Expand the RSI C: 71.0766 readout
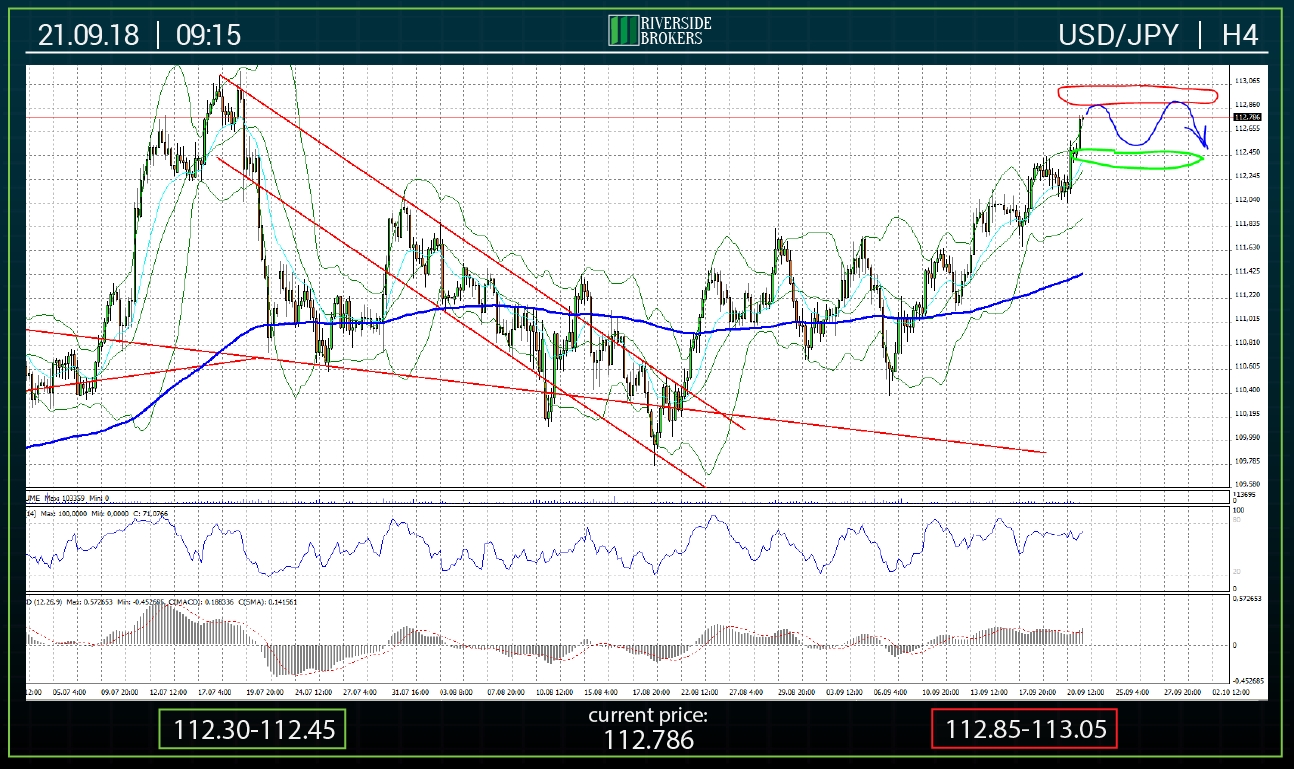 point(150,510)
